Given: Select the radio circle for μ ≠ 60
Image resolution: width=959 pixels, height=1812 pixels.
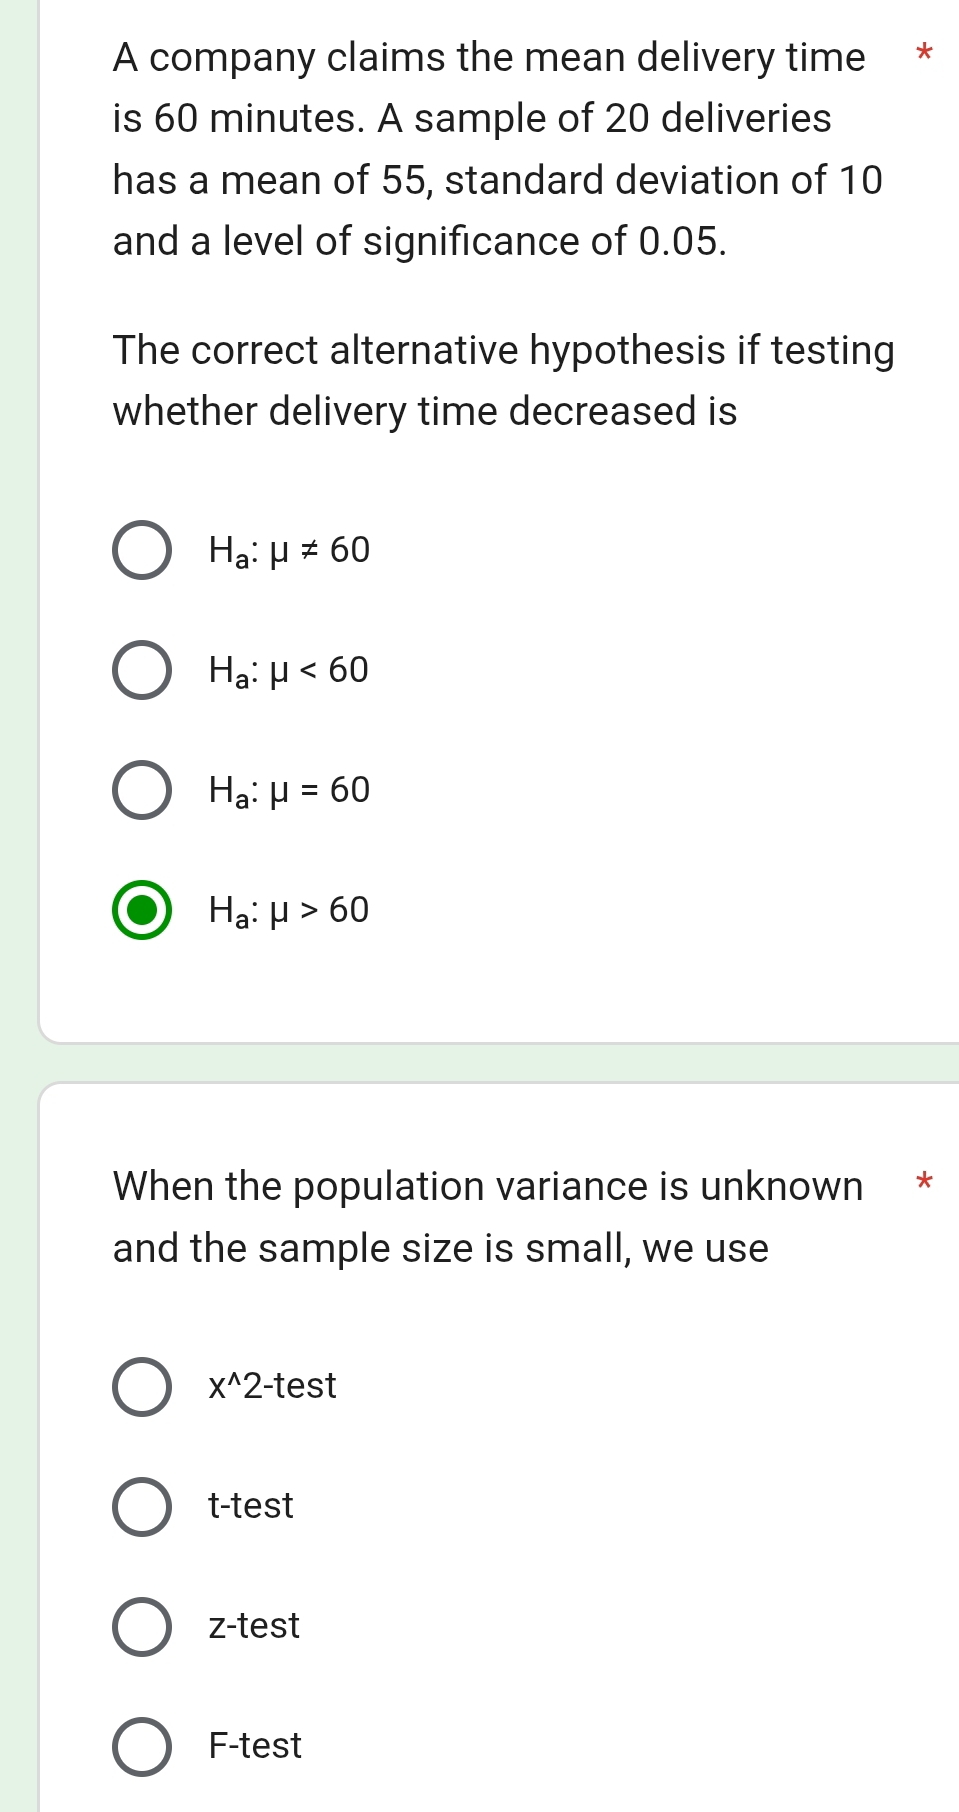Looking at the screenshot, I should pos(141,550).
